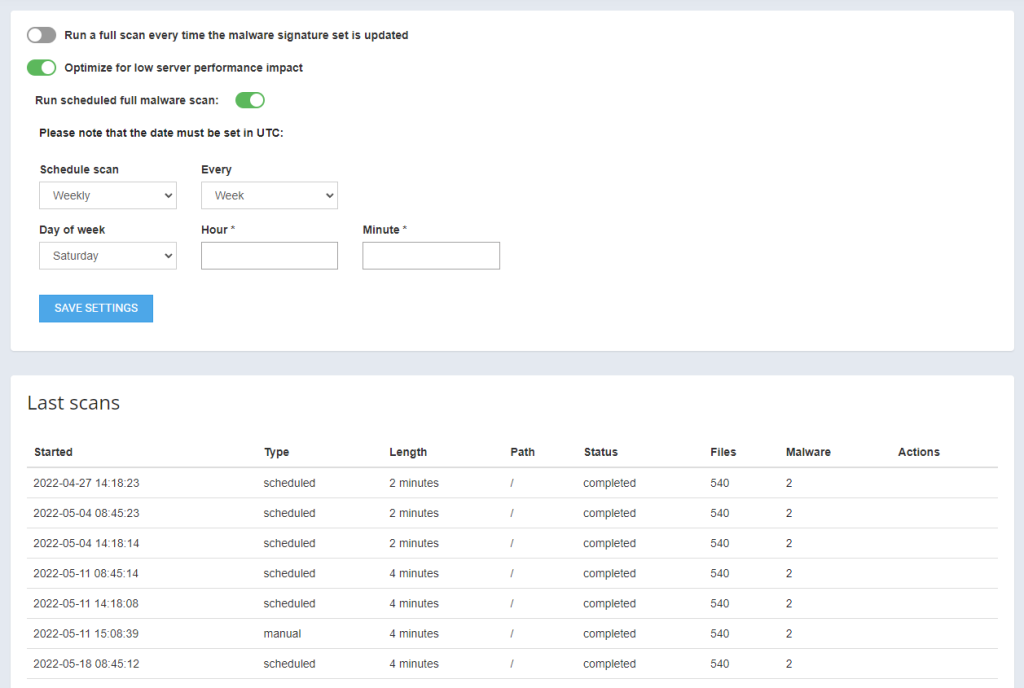
Task: Click the Type column header
Action: coord(276,452)
